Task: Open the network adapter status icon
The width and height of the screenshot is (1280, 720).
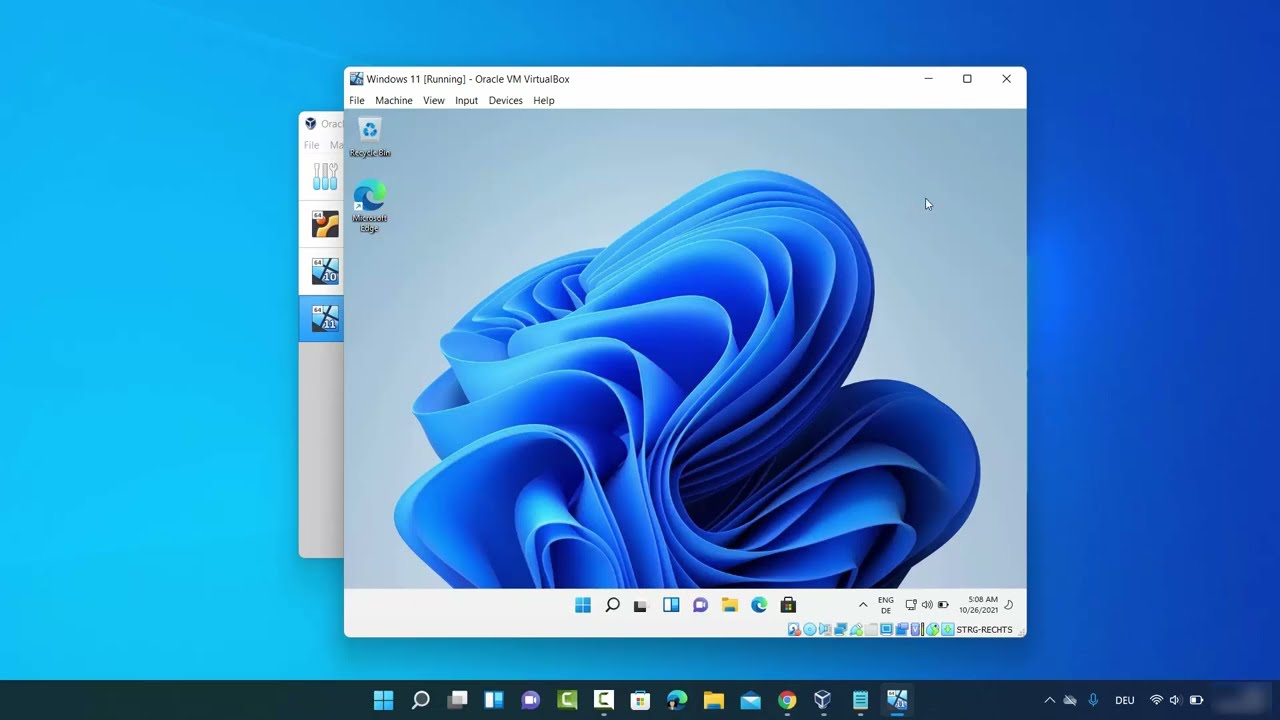Action: tap(841, 629)
